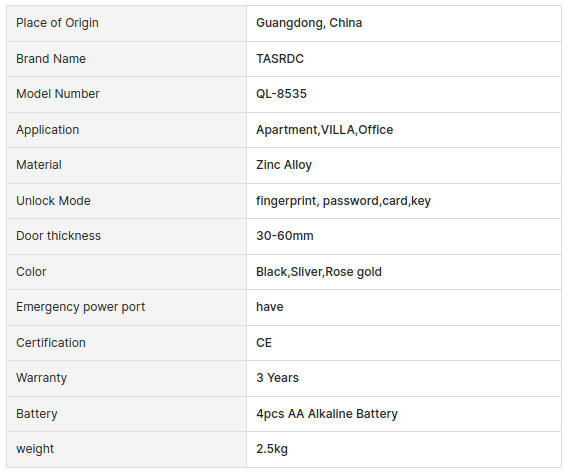
Task: Select fingerprint, password,card,key text
Action: coord(343,201)
